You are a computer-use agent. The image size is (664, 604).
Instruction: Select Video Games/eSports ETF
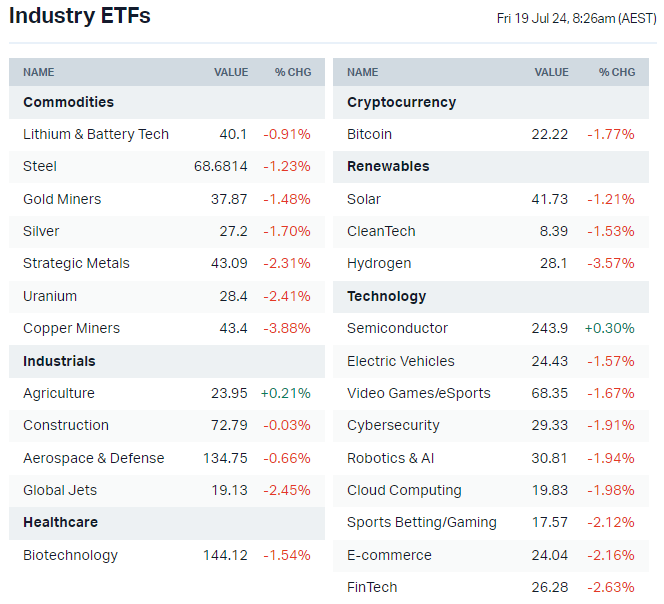418,393
